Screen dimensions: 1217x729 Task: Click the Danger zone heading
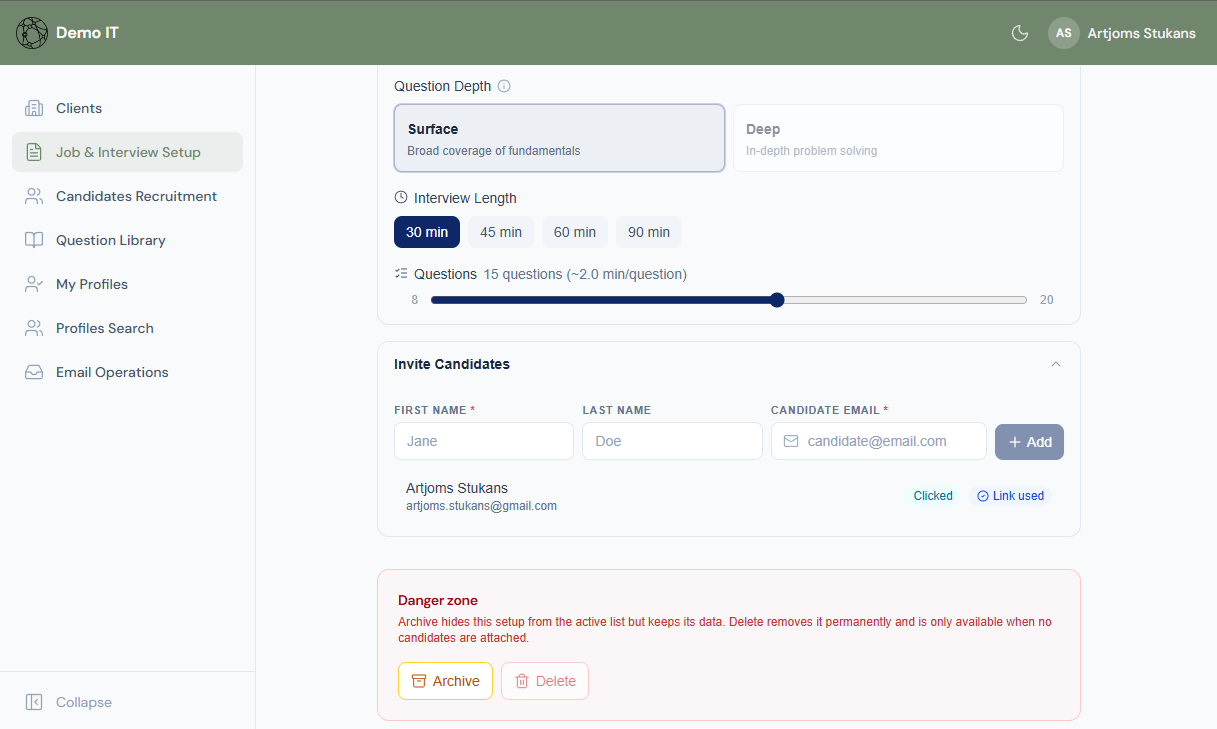point(438,600)
